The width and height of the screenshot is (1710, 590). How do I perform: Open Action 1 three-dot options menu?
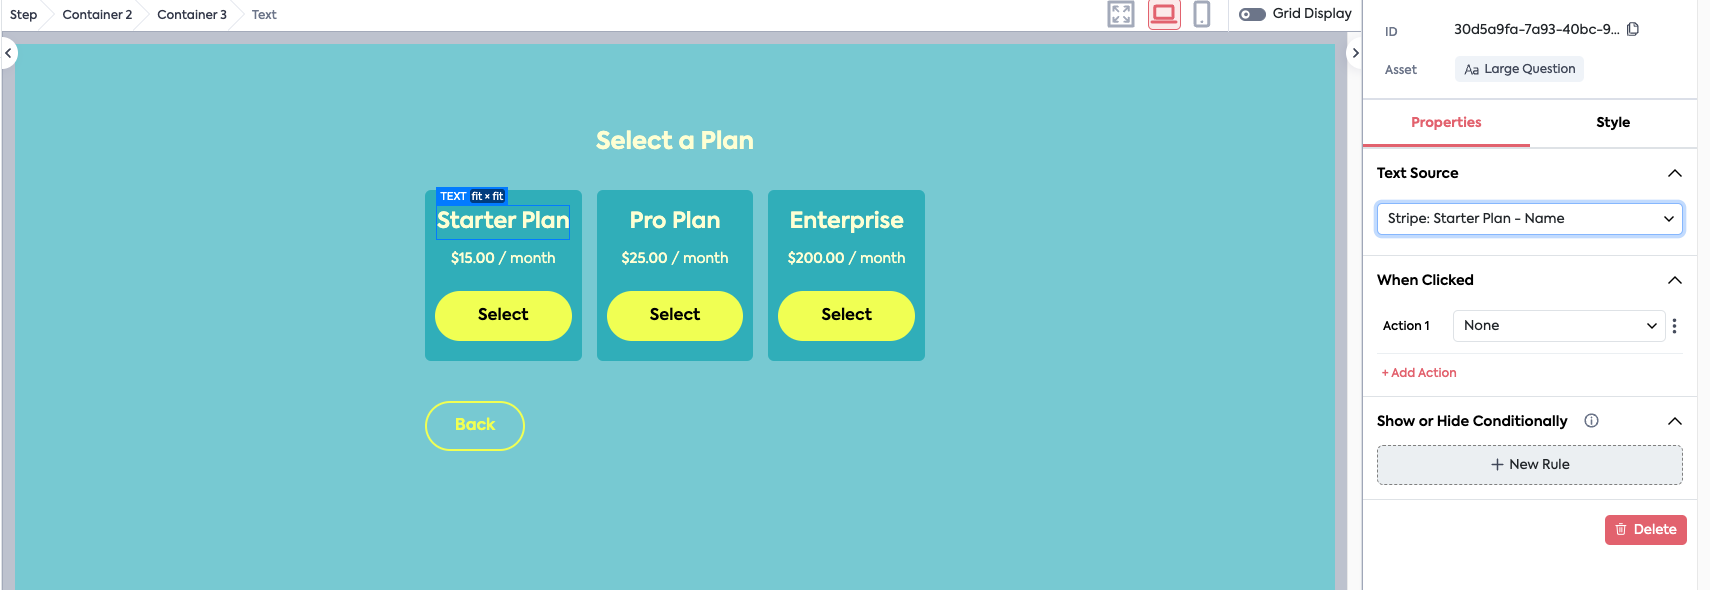click(x=1674, y=326)
